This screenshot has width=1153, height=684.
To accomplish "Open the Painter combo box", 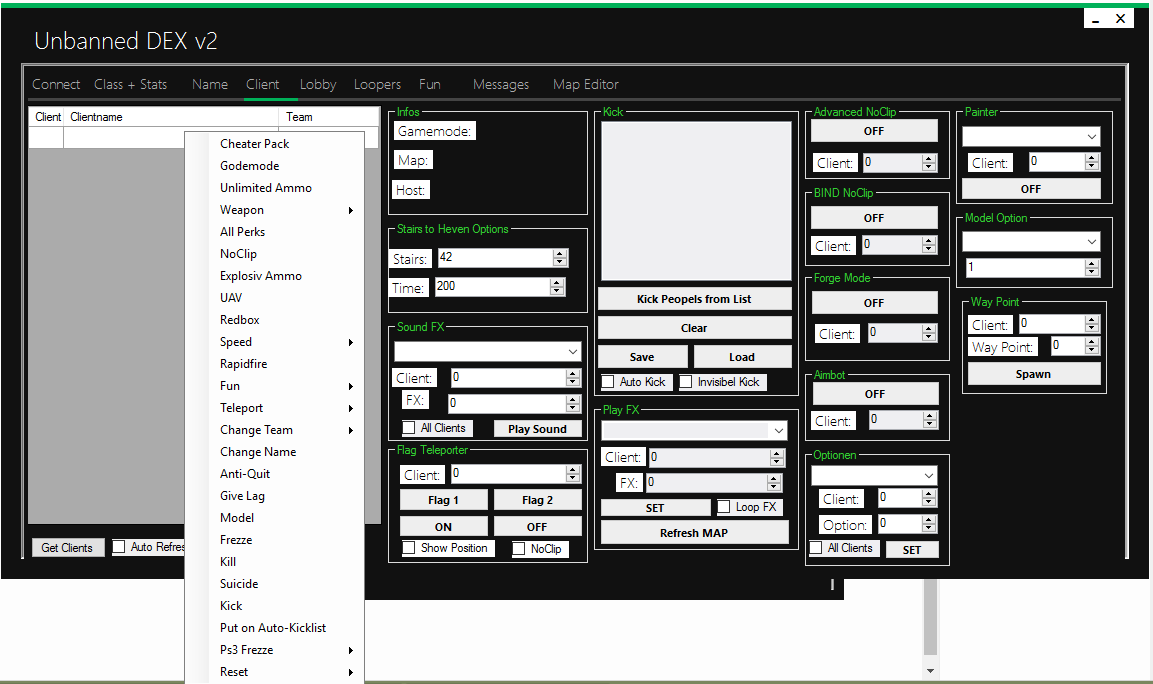I will tap(1090, 136).
